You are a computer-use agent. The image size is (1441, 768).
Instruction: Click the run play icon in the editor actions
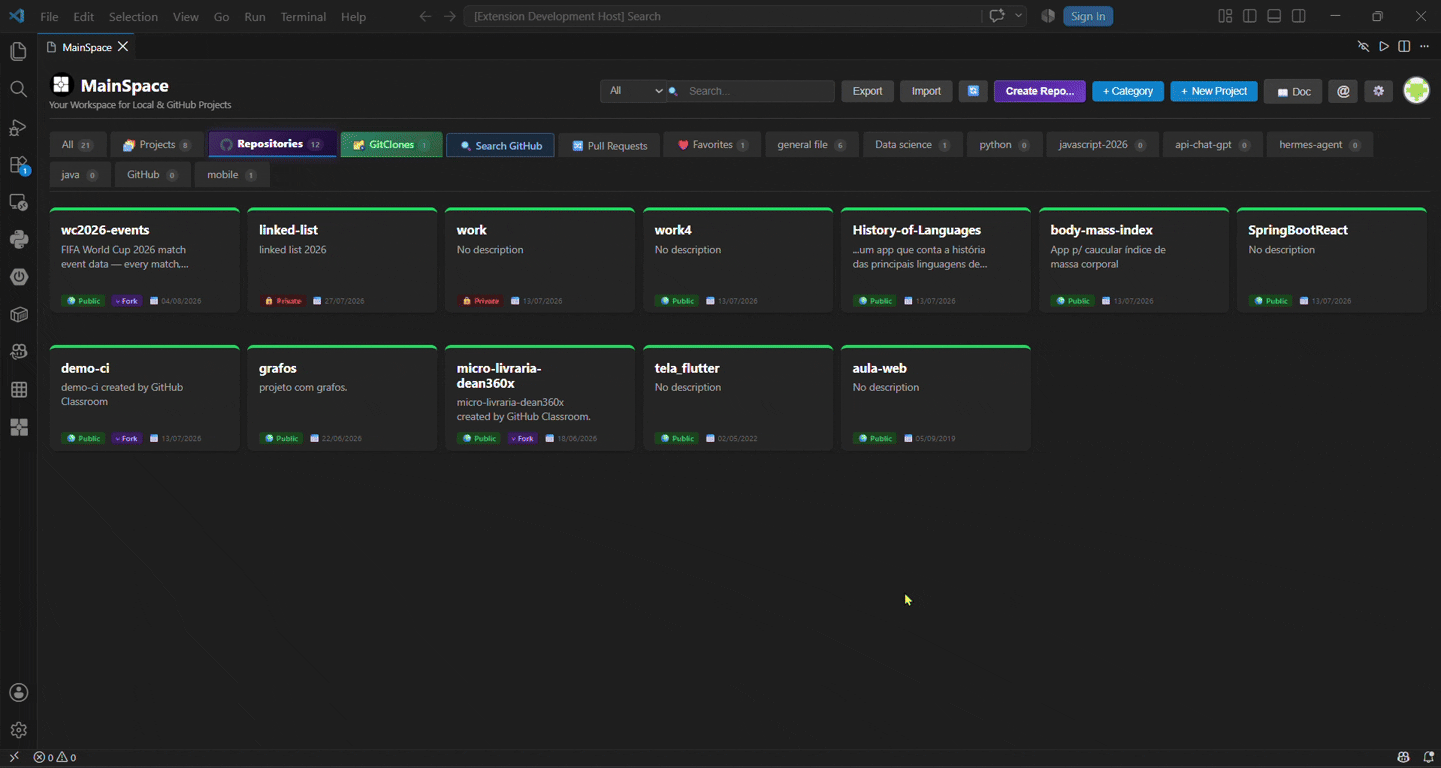click(1384, 47)
